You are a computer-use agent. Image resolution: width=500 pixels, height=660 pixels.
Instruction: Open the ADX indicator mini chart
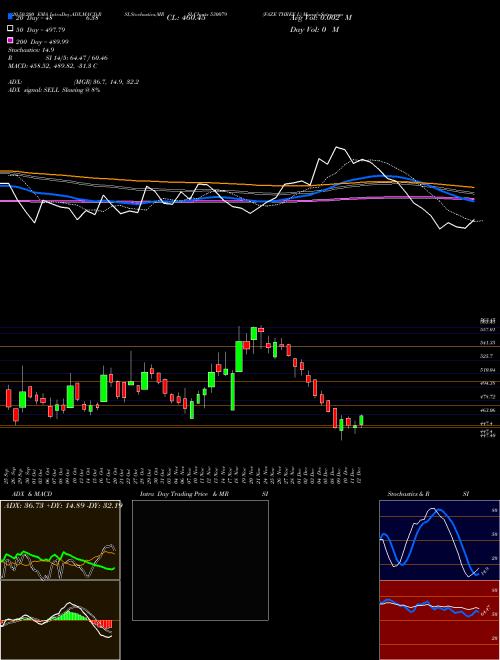[60, 540]
